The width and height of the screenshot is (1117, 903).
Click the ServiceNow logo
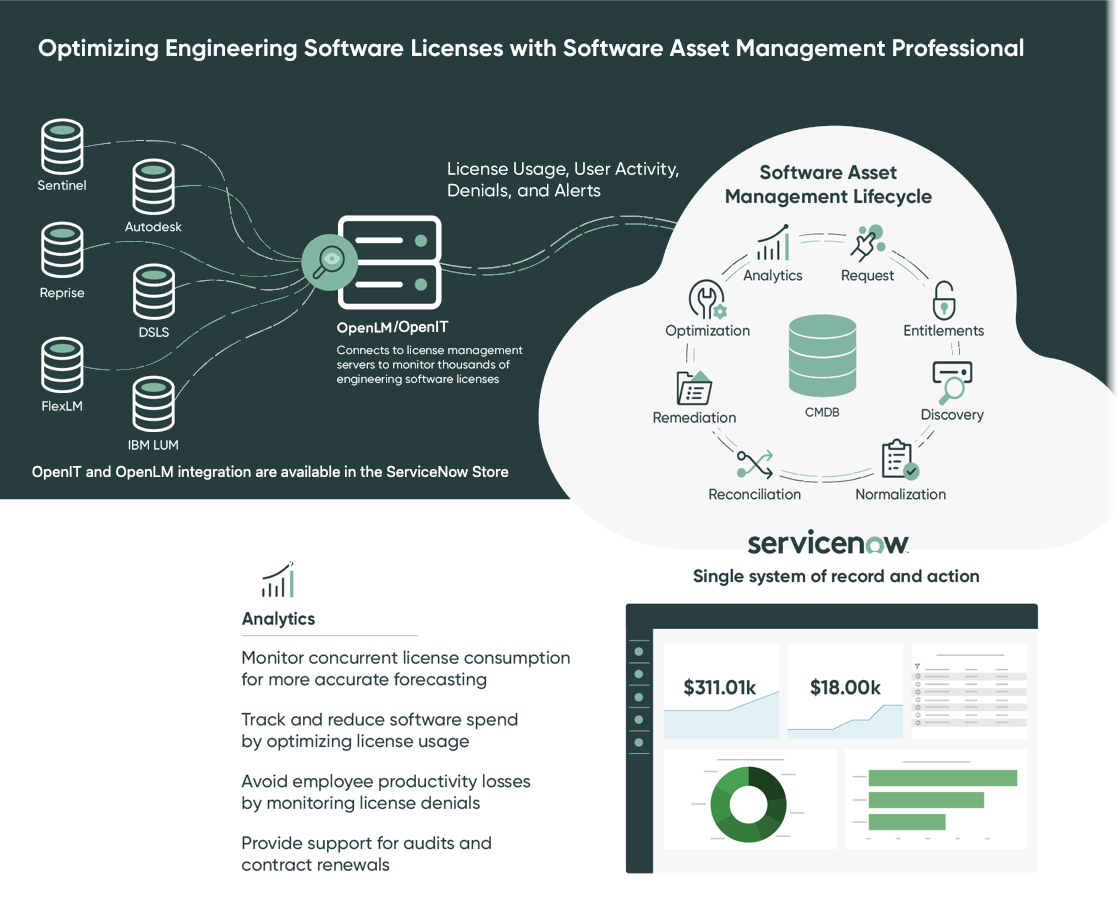click(x=828, y=543)
